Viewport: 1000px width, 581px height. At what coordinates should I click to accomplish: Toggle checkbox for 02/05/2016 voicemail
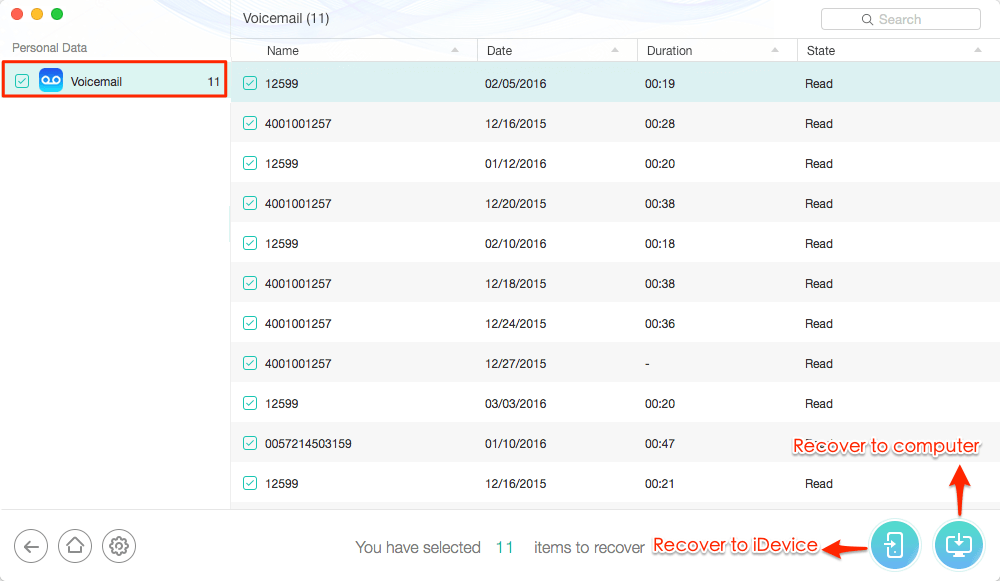[x=250, y=83]
